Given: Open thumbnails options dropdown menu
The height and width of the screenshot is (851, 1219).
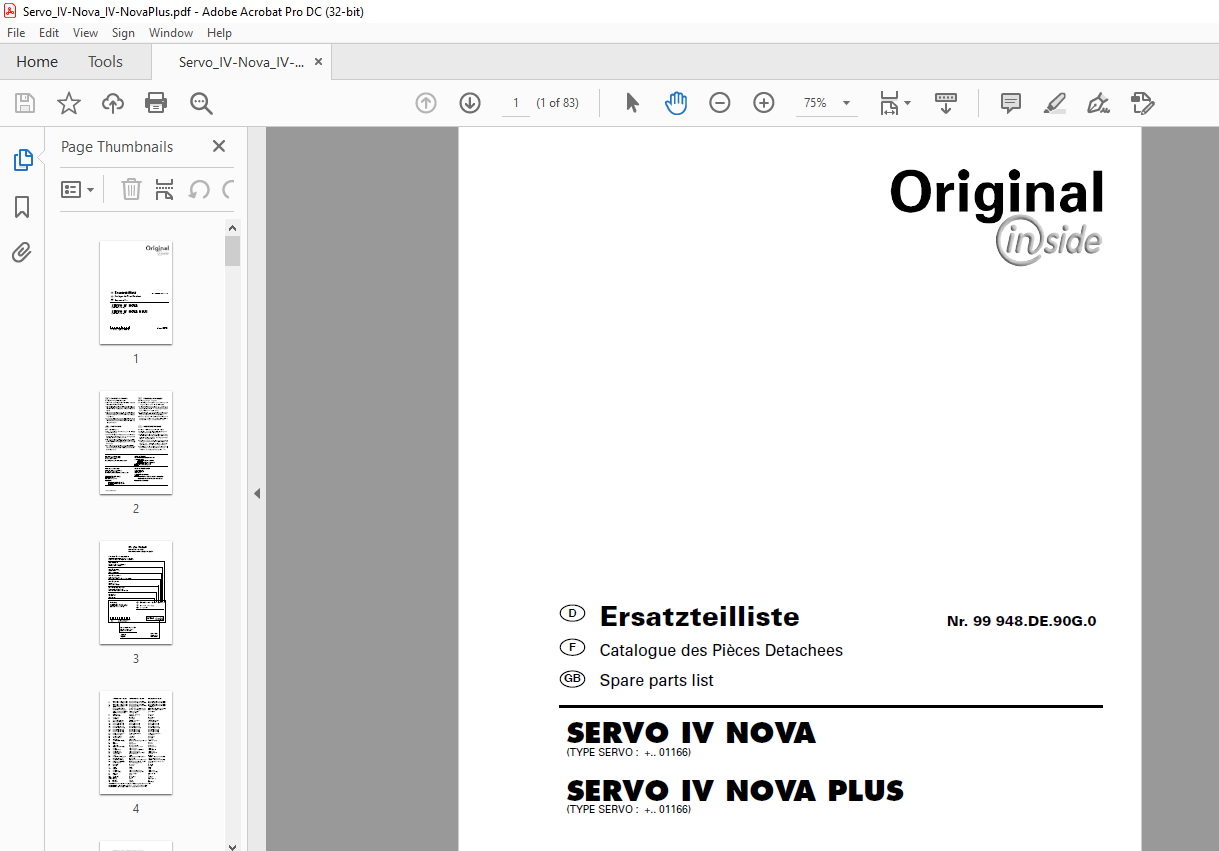Looking at the screenshot, I should click(77, 189).
